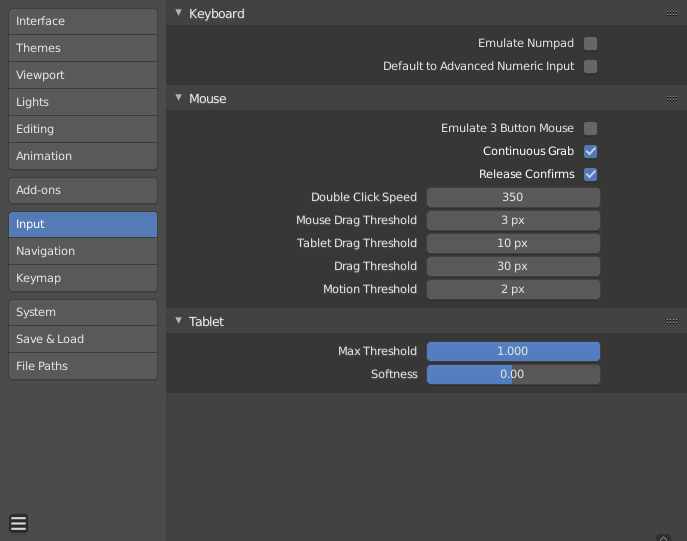Edit the Motion Threshold value
Viewport: 687px width, 541px height.
(513, 289)
